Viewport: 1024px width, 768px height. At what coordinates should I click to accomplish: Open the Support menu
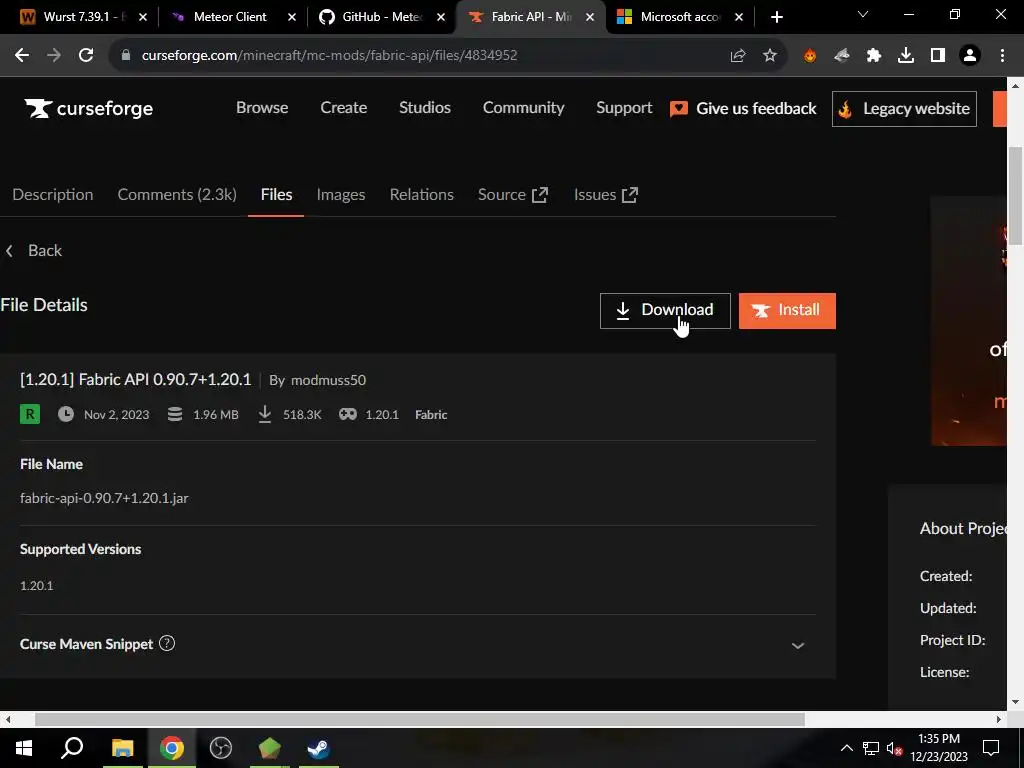[624, 108]
